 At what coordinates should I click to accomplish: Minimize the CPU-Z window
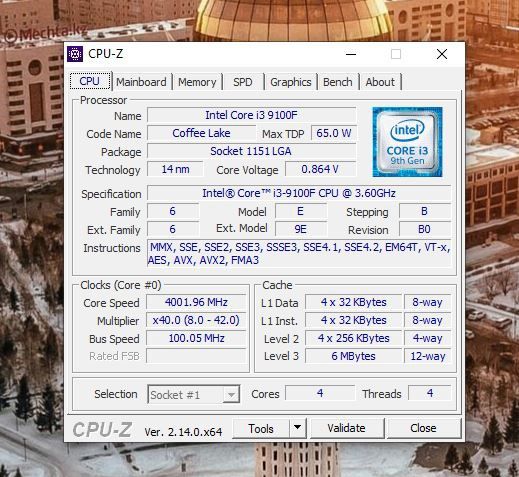coord(351,54)
